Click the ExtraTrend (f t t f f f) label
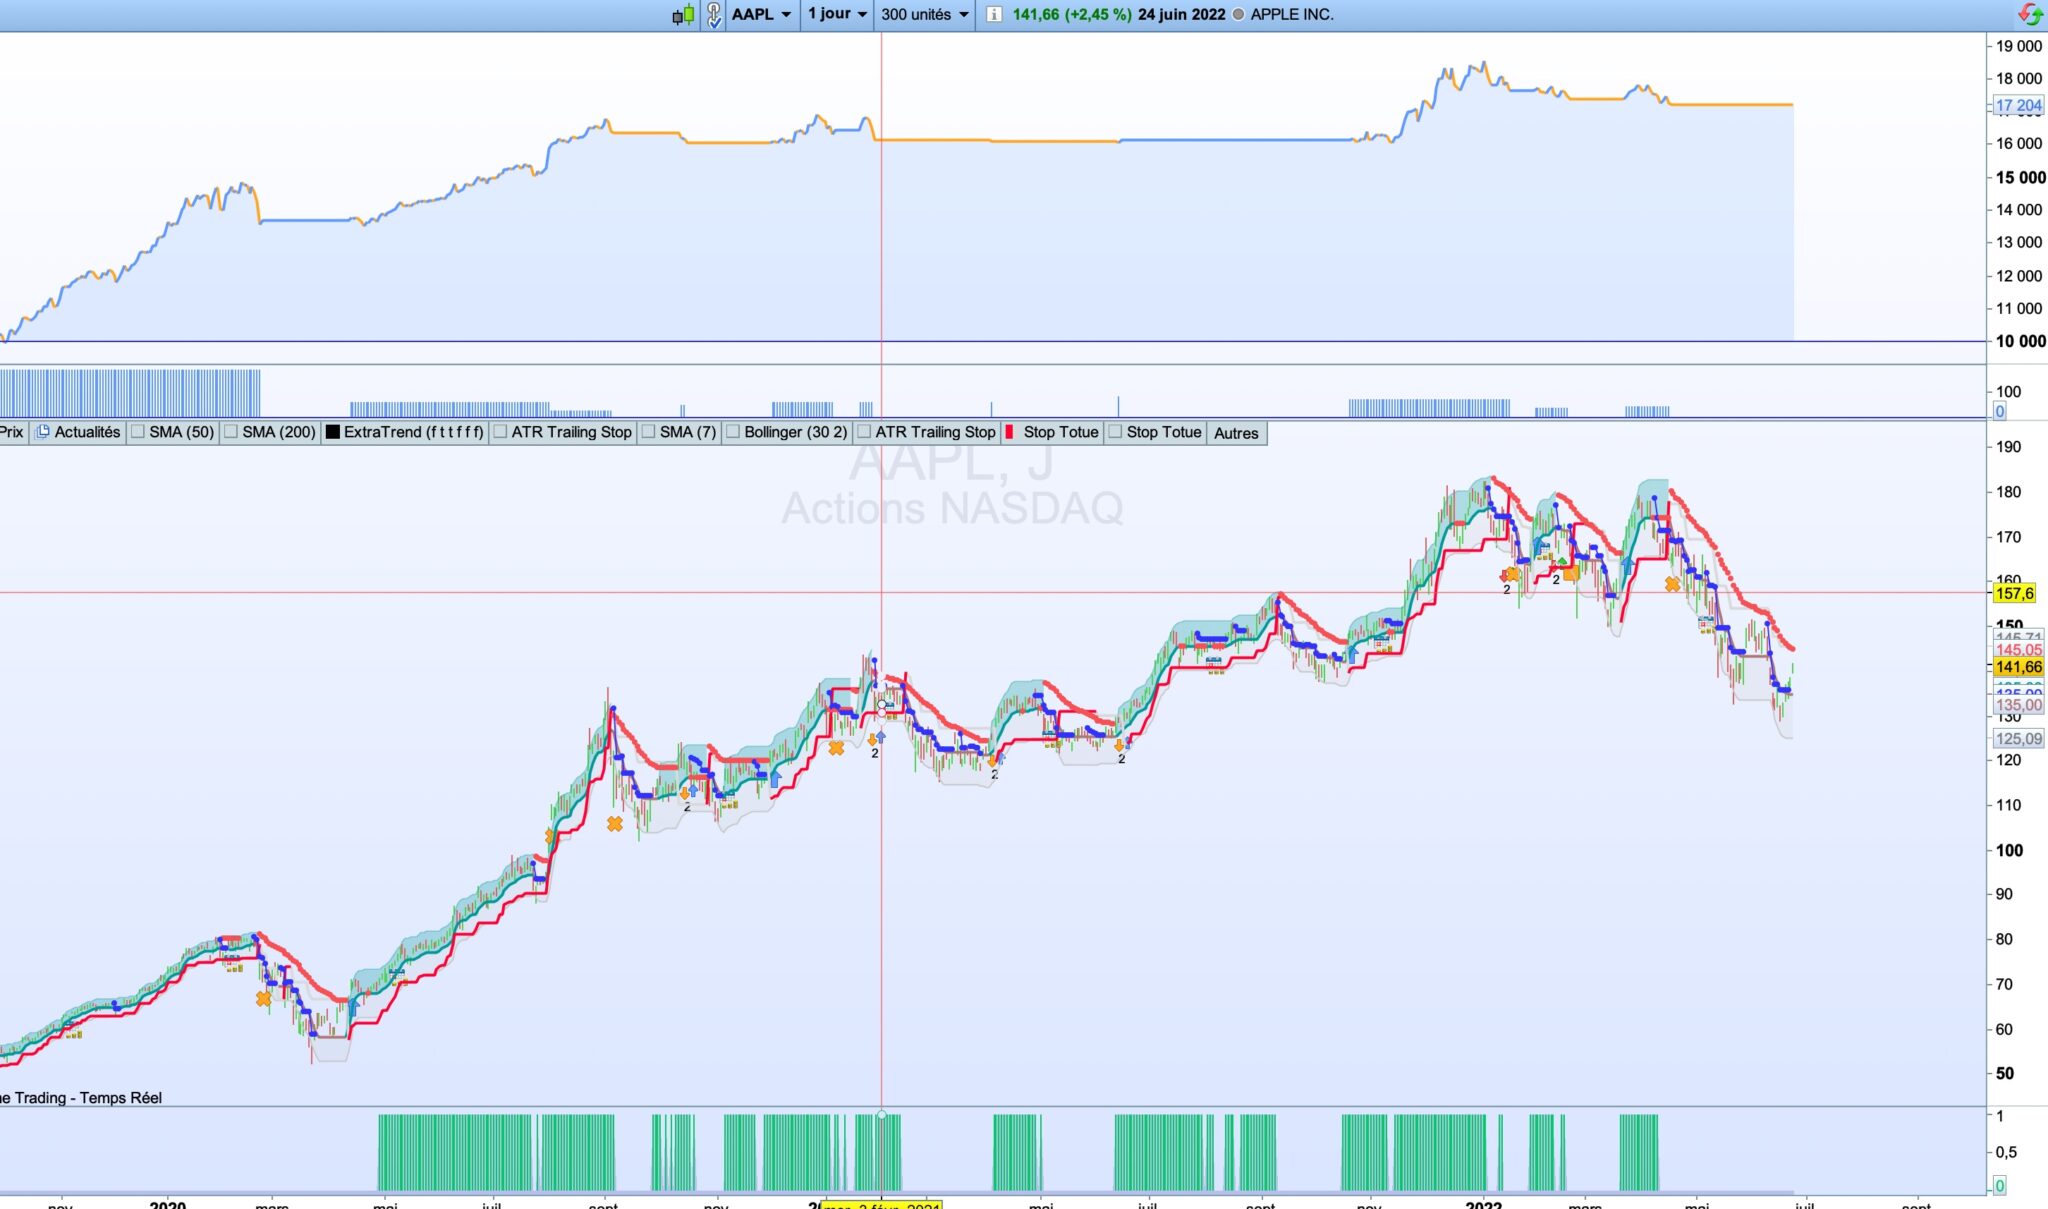The image size is (2048, 1209). pyautogui.click(x=413, y=432)
